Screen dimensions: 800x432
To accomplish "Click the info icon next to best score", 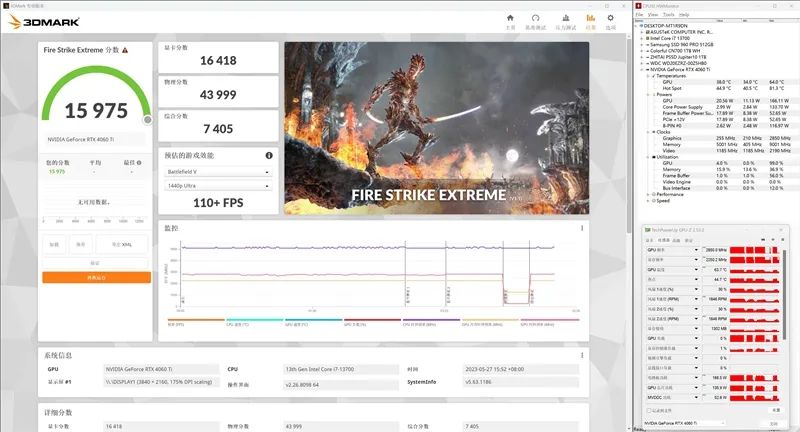I will coord(139,163).
